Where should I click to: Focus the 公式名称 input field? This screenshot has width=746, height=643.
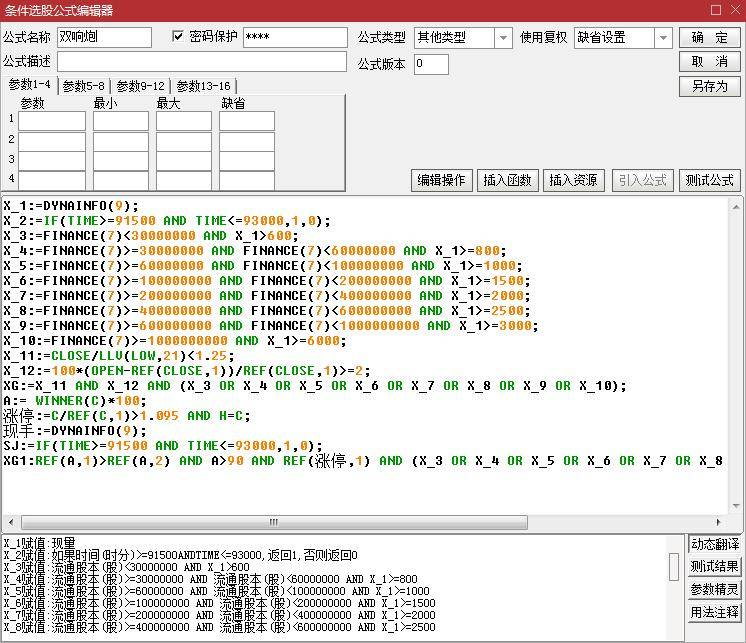coord(104,37)
